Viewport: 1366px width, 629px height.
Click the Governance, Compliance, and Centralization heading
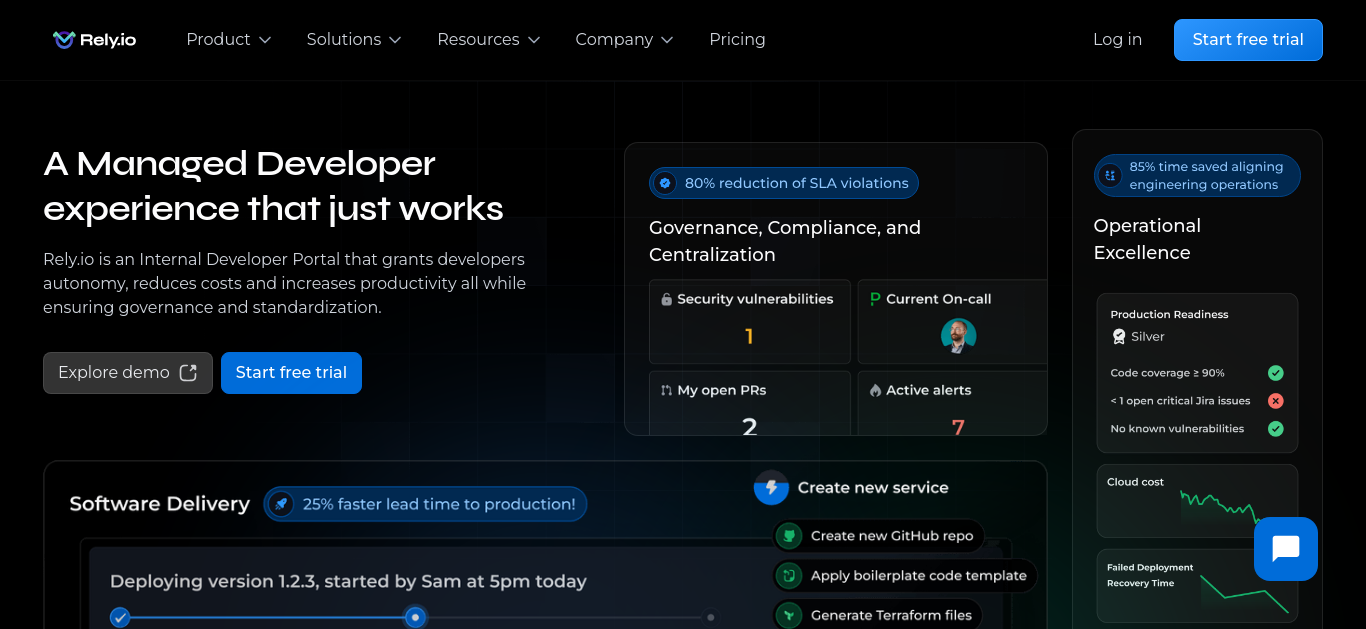pos(785,241)
